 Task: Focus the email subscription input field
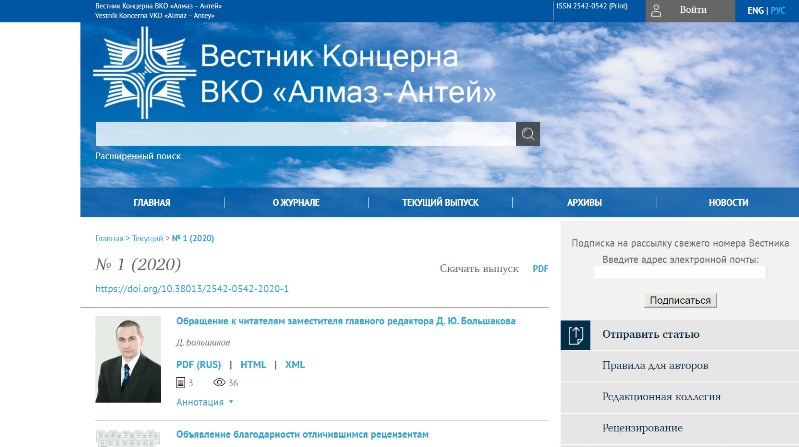point(679,272)
